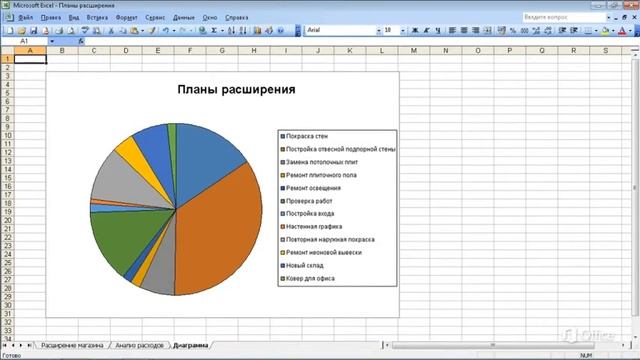The width and height of the screenshot is (640, 360).
Task: Open Paste options dropdown arrow
Action: tap(142, 30)
